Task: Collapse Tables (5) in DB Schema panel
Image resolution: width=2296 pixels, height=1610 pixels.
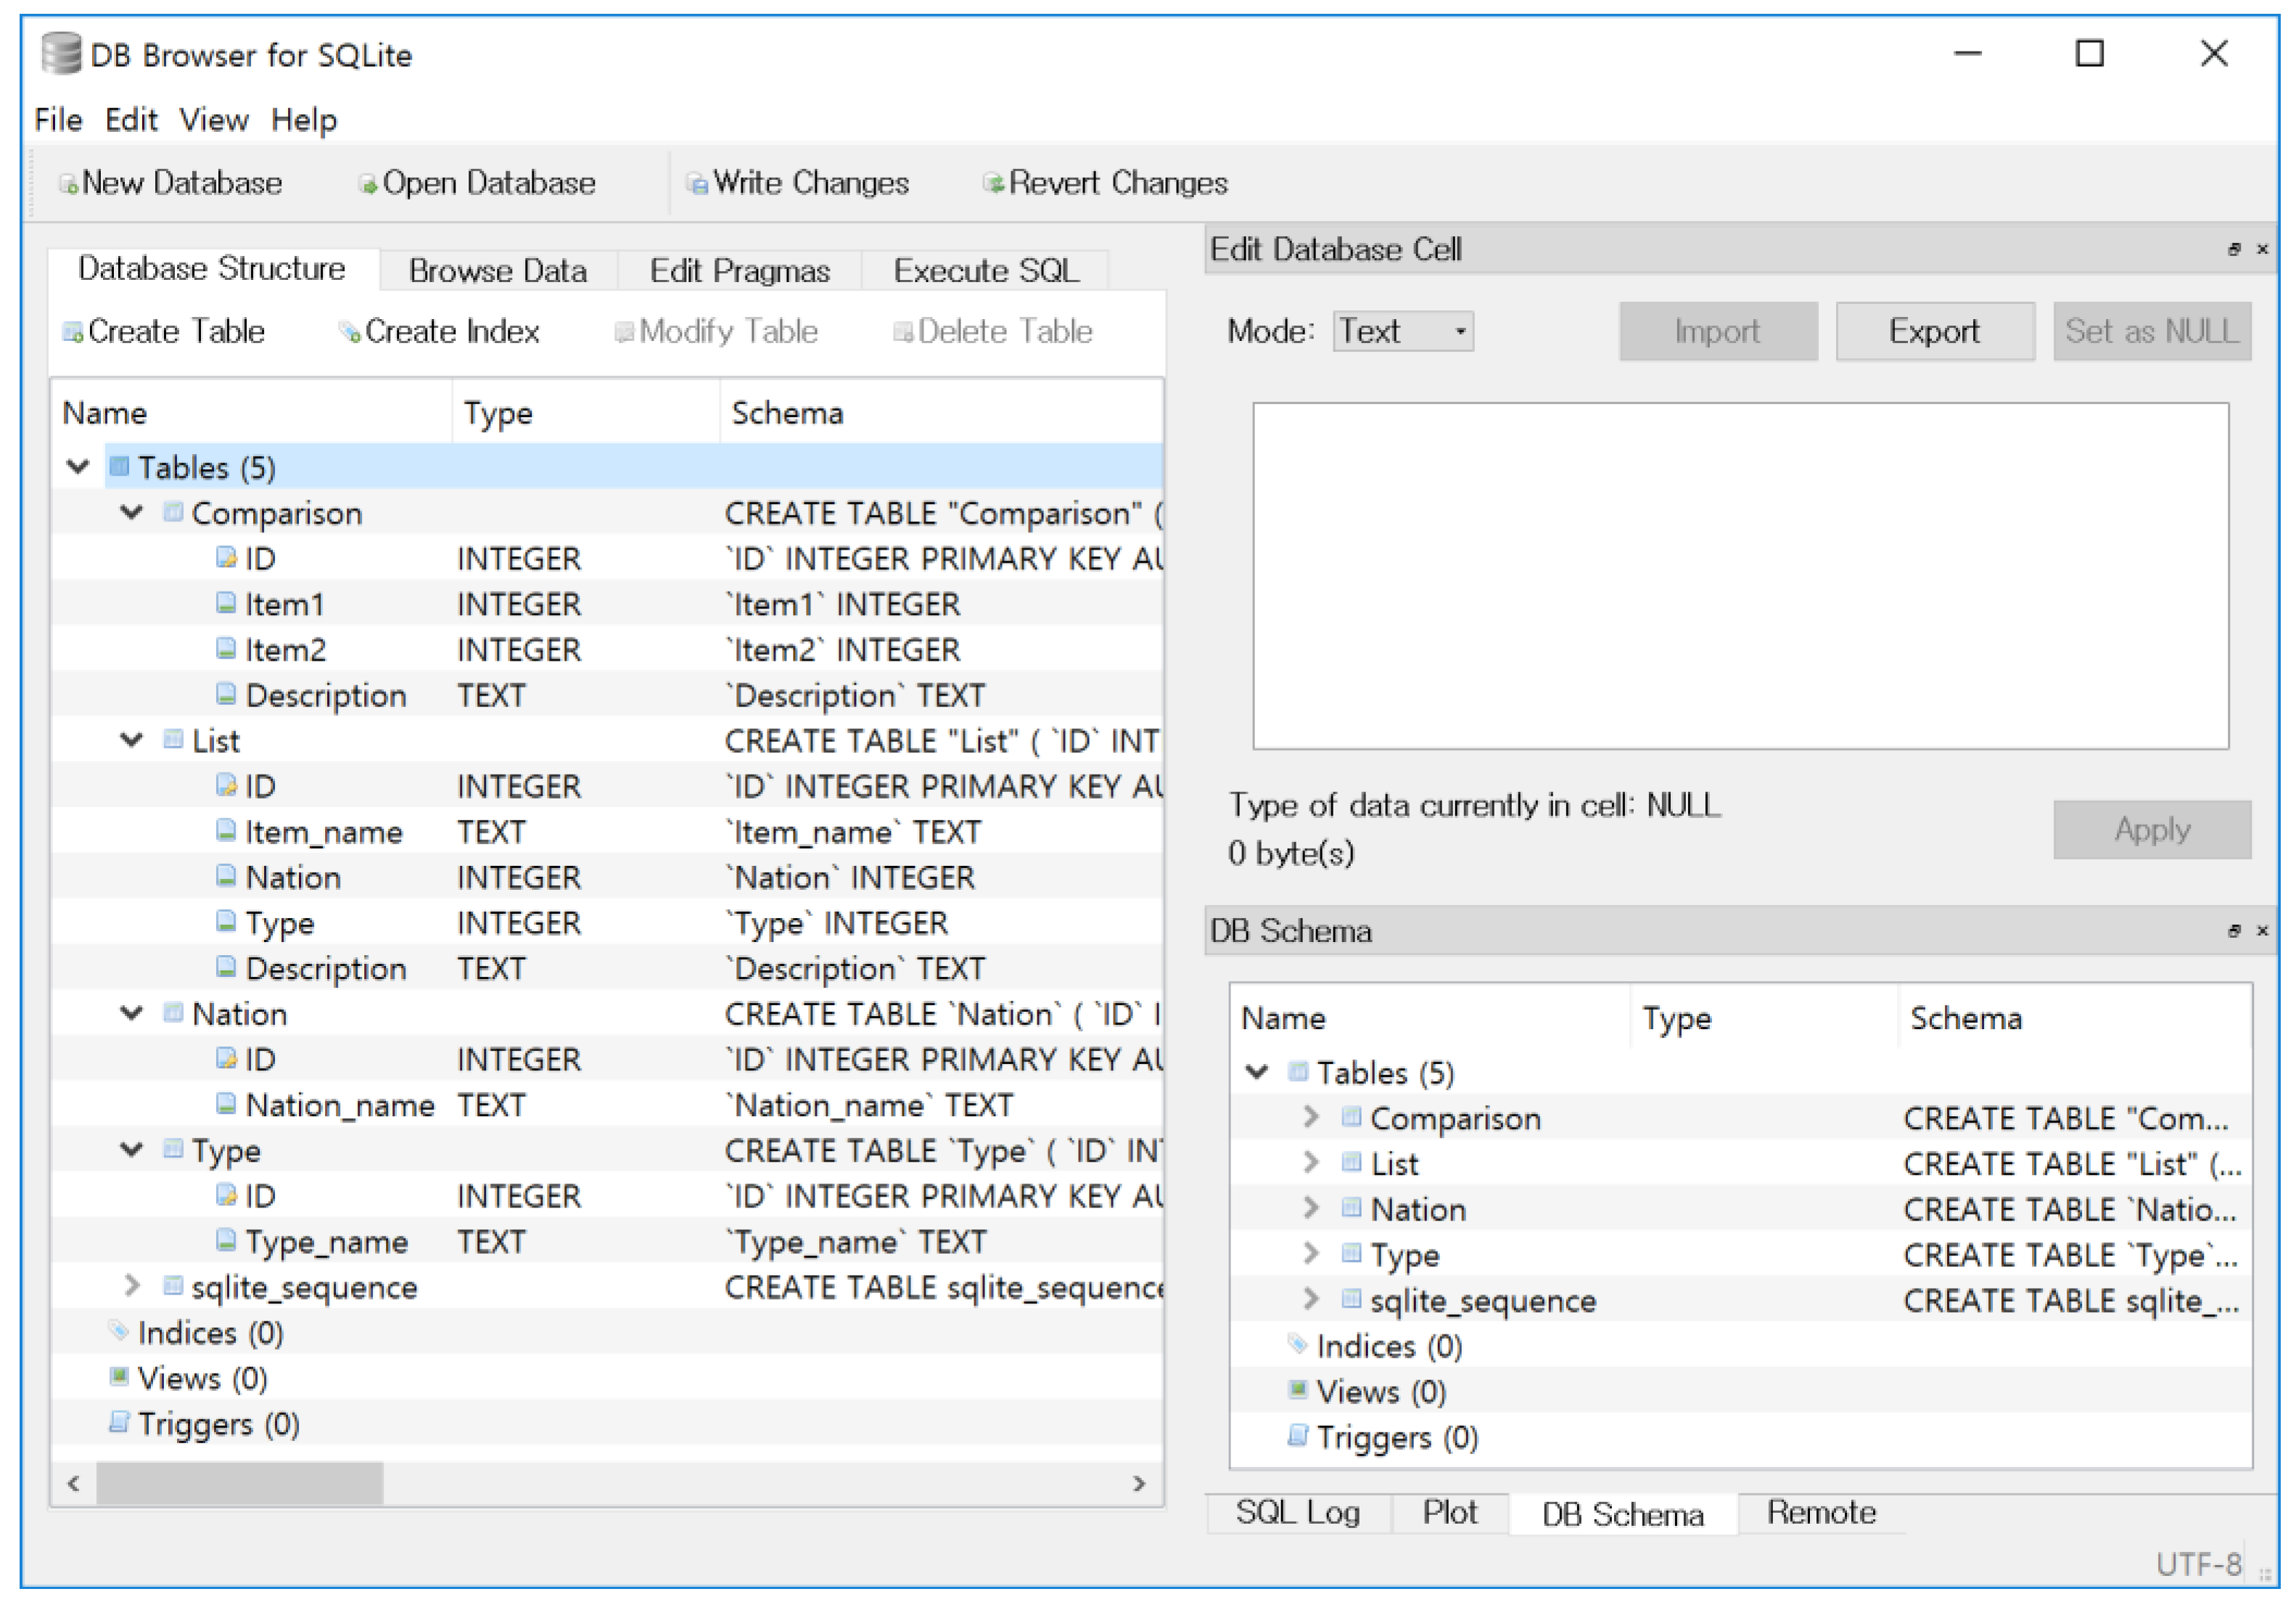Action: pos(1258,1073)
